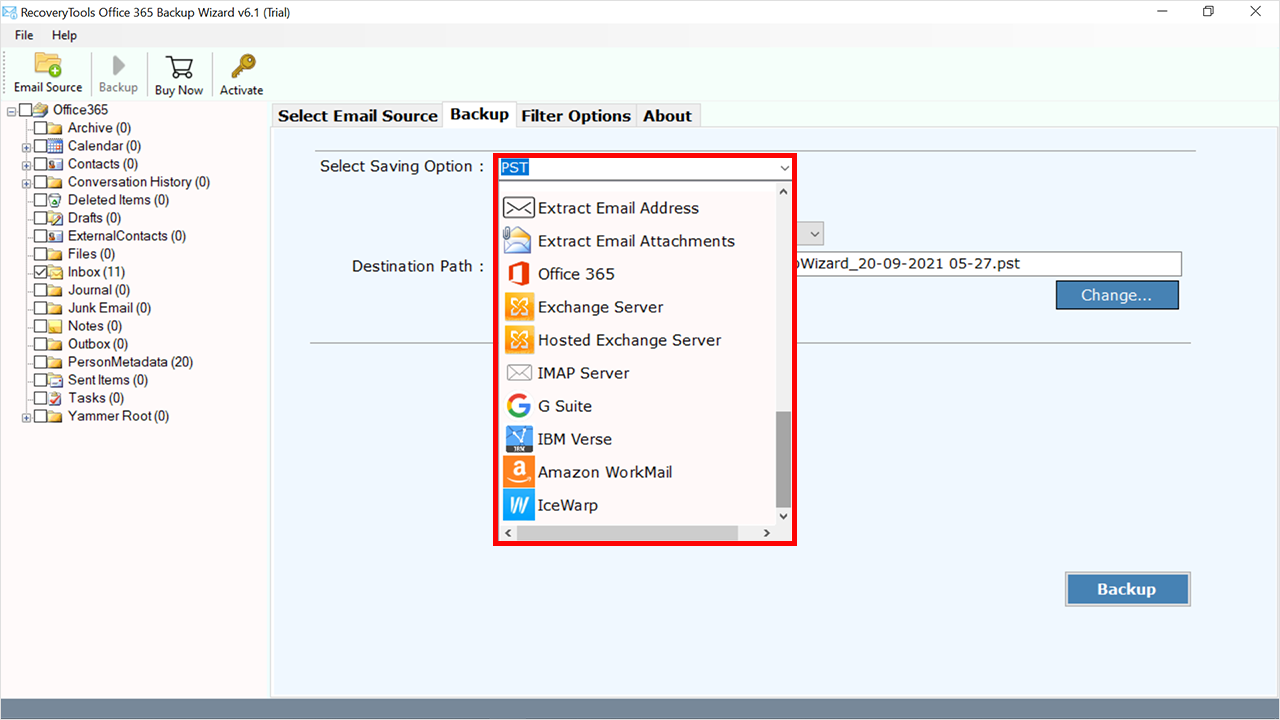Click the Deleted Items folder icon

57,200
